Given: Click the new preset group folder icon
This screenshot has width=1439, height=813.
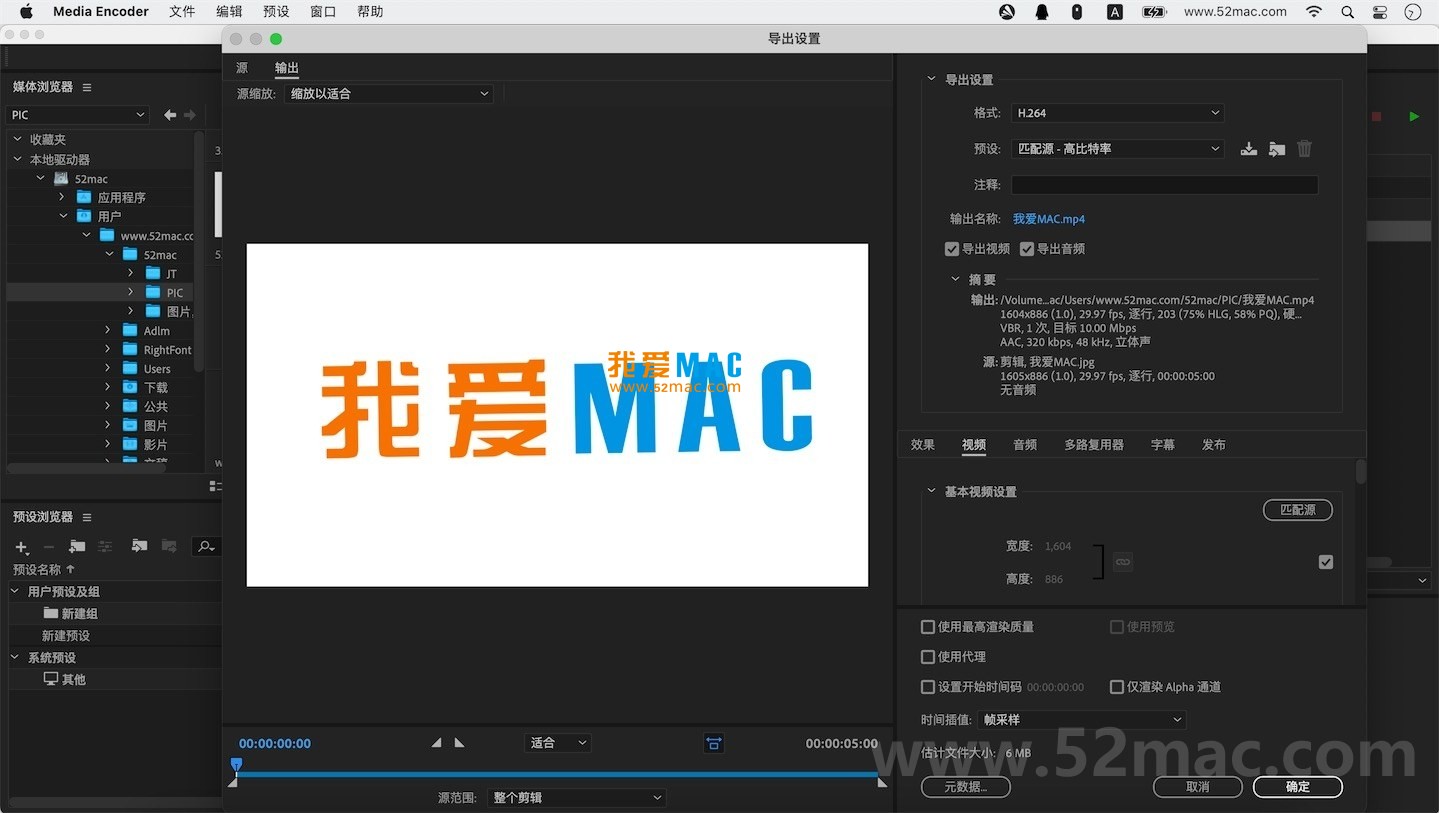Looking at the screenshot, I should (77, 546).
